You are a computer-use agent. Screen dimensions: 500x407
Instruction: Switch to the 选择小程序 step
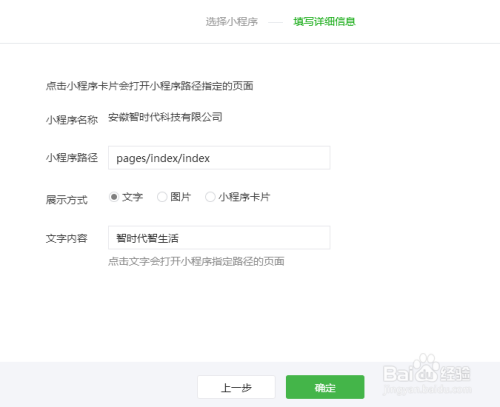coord(232,22)
